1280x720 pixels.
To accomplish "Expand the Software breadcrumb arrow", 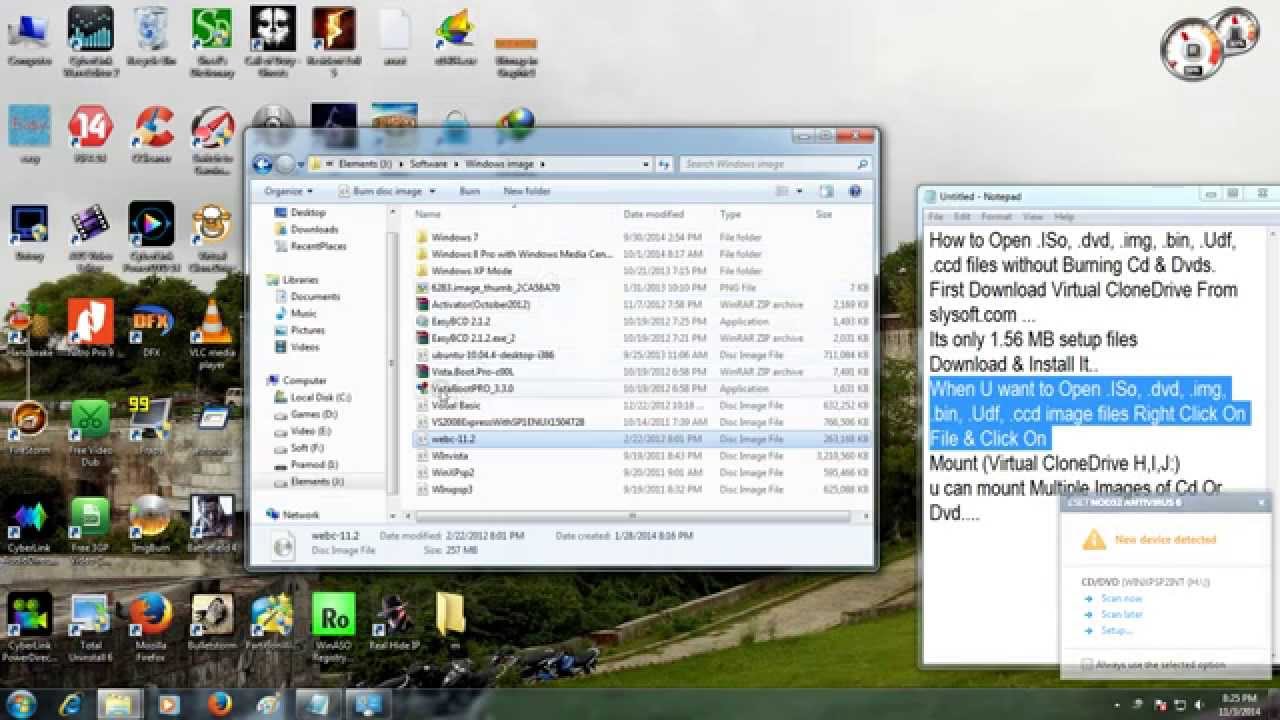I will 457,164.
